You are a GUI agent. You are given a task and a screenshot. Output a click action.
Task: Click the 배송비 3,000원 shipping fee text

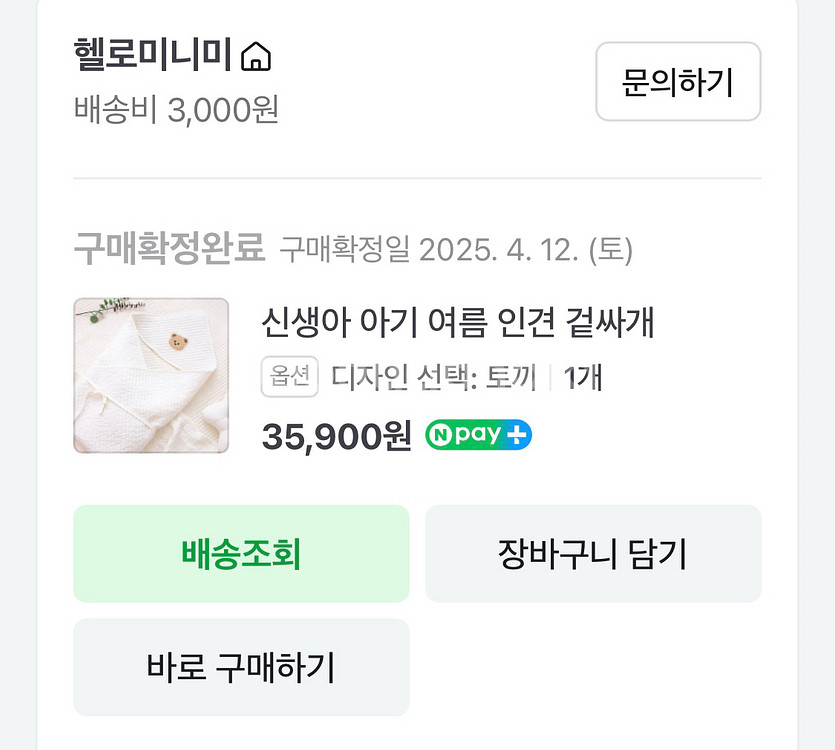176,109
